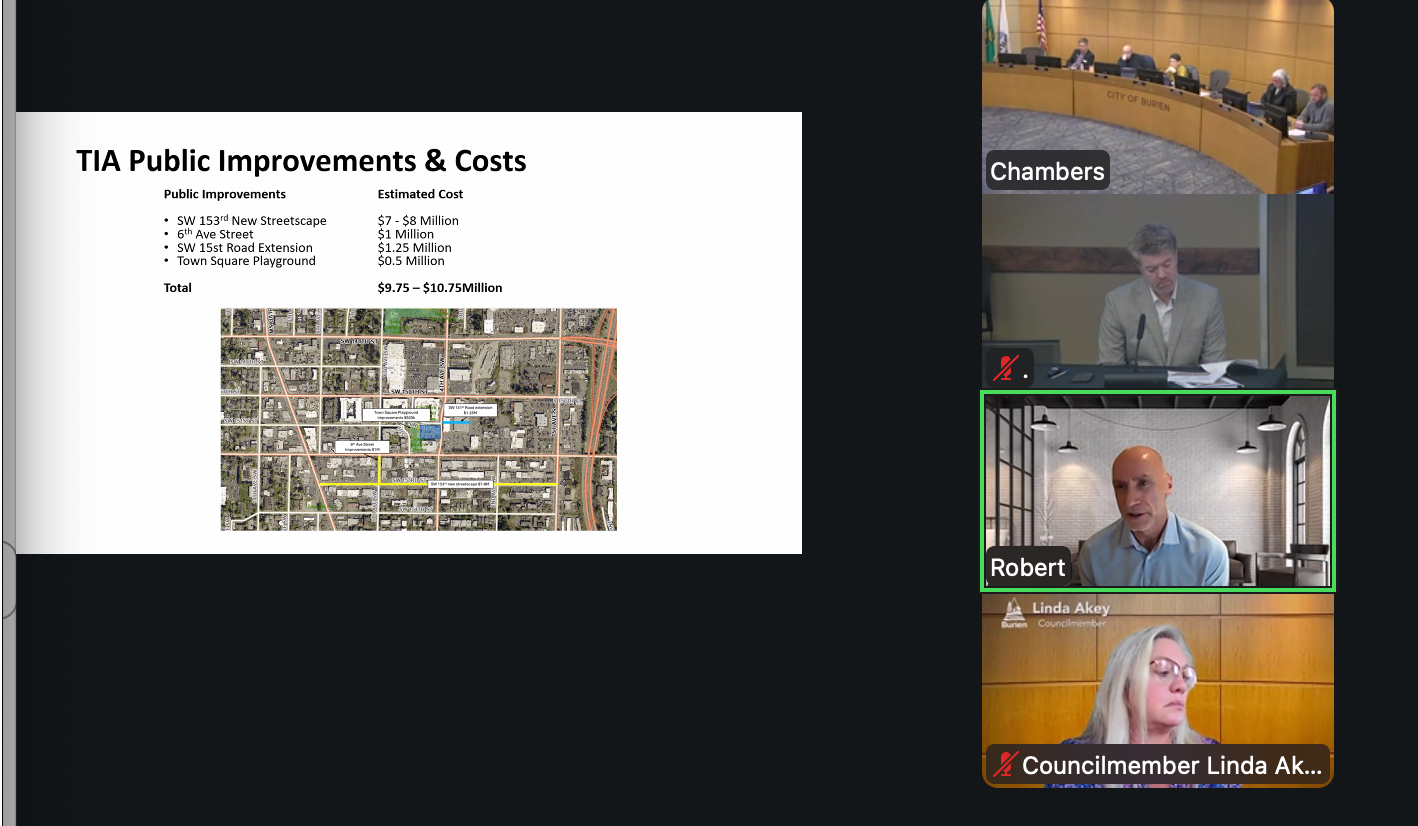This screenshot has width=1418, height=826.
Task: Click the Councilmember Linda Ak... name label
Action: (x=1171, y=766)
